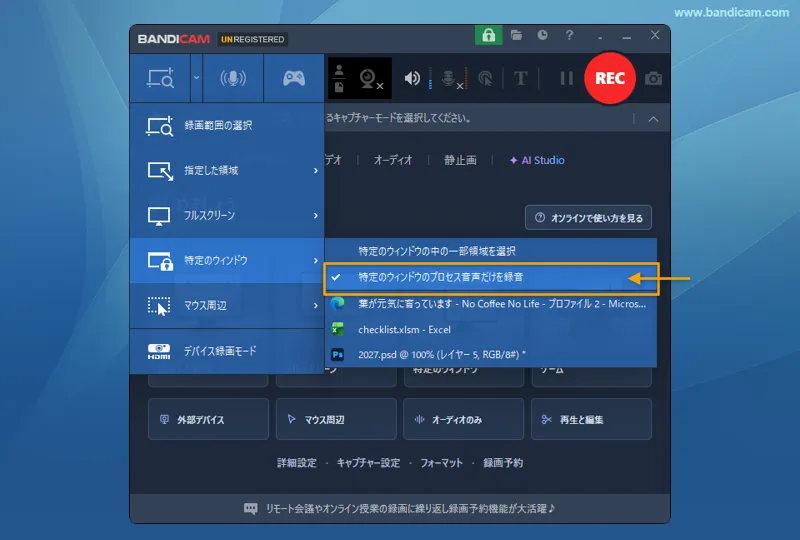
Task: Switch to the 静止画 tab
Action: point(460,160)
